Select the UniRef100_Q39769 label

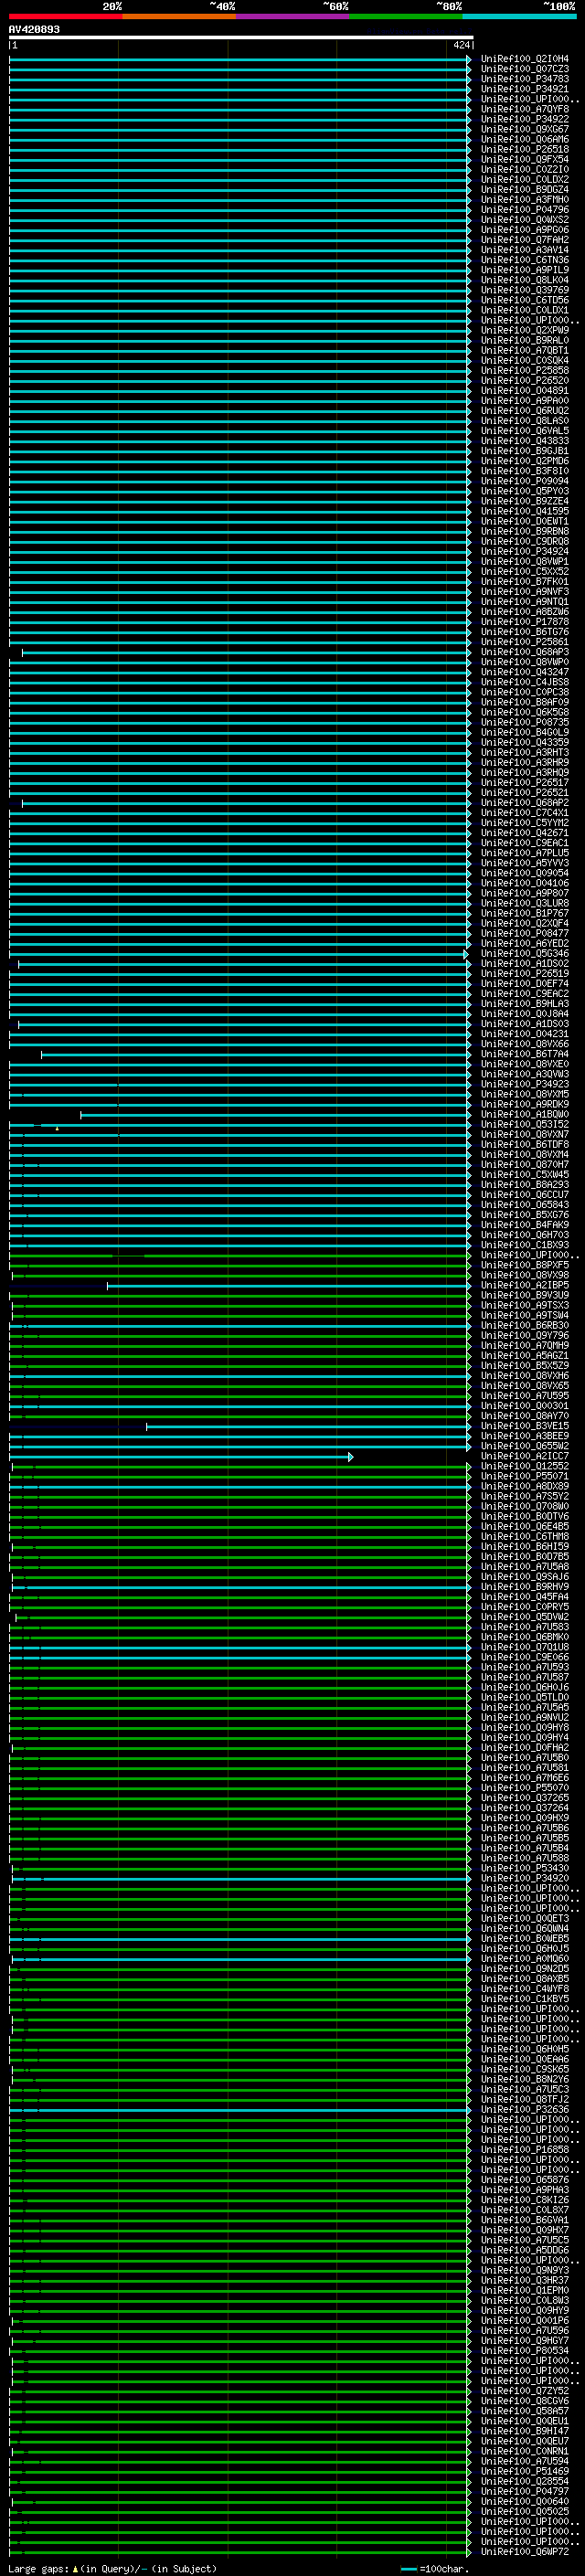[x=525, y=290]
